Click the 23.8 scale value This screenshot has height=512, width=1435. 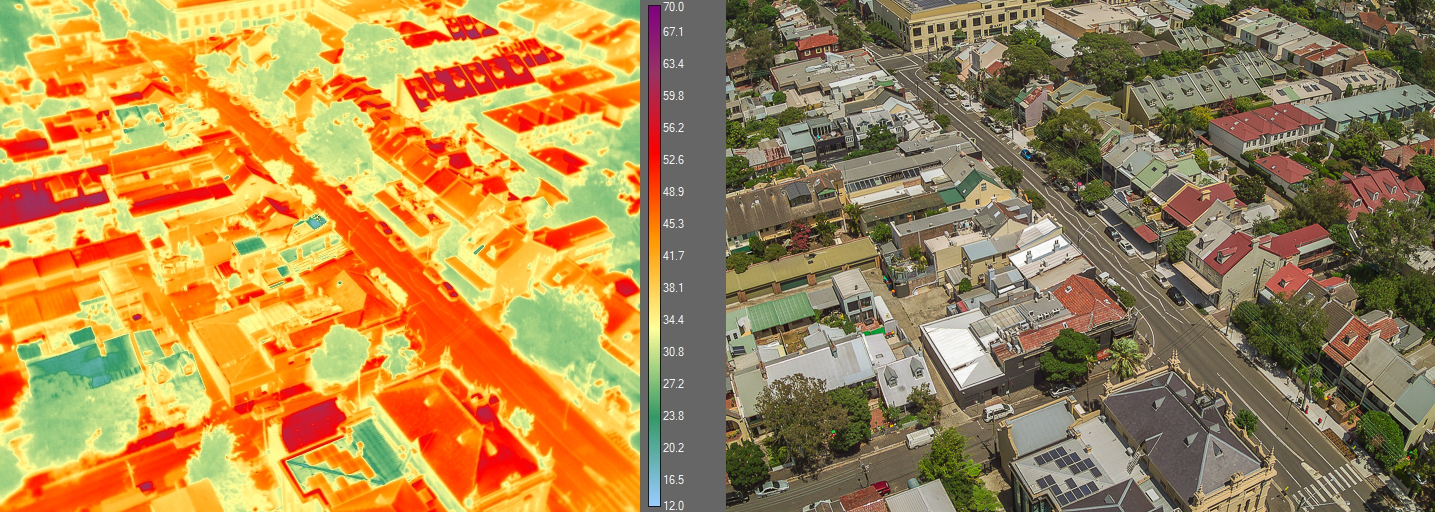point(673,416)
